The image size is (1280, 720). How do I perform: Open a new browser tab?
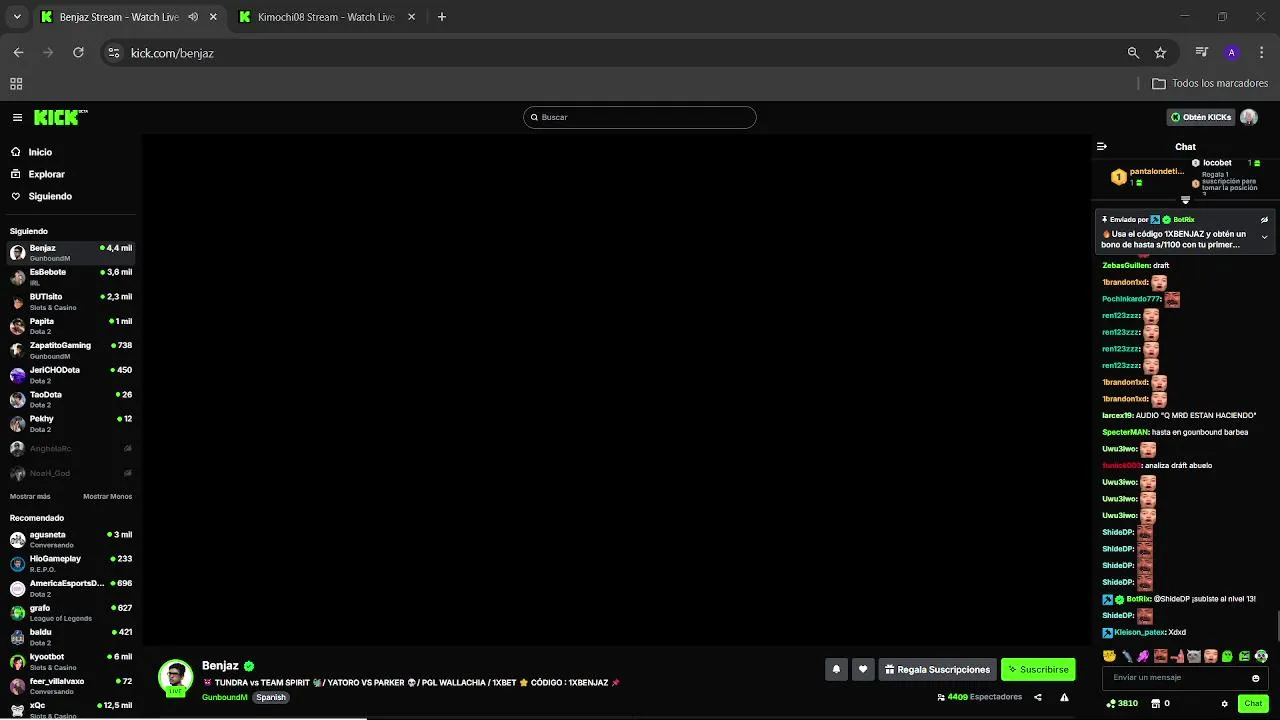click(x=442, y=17)
